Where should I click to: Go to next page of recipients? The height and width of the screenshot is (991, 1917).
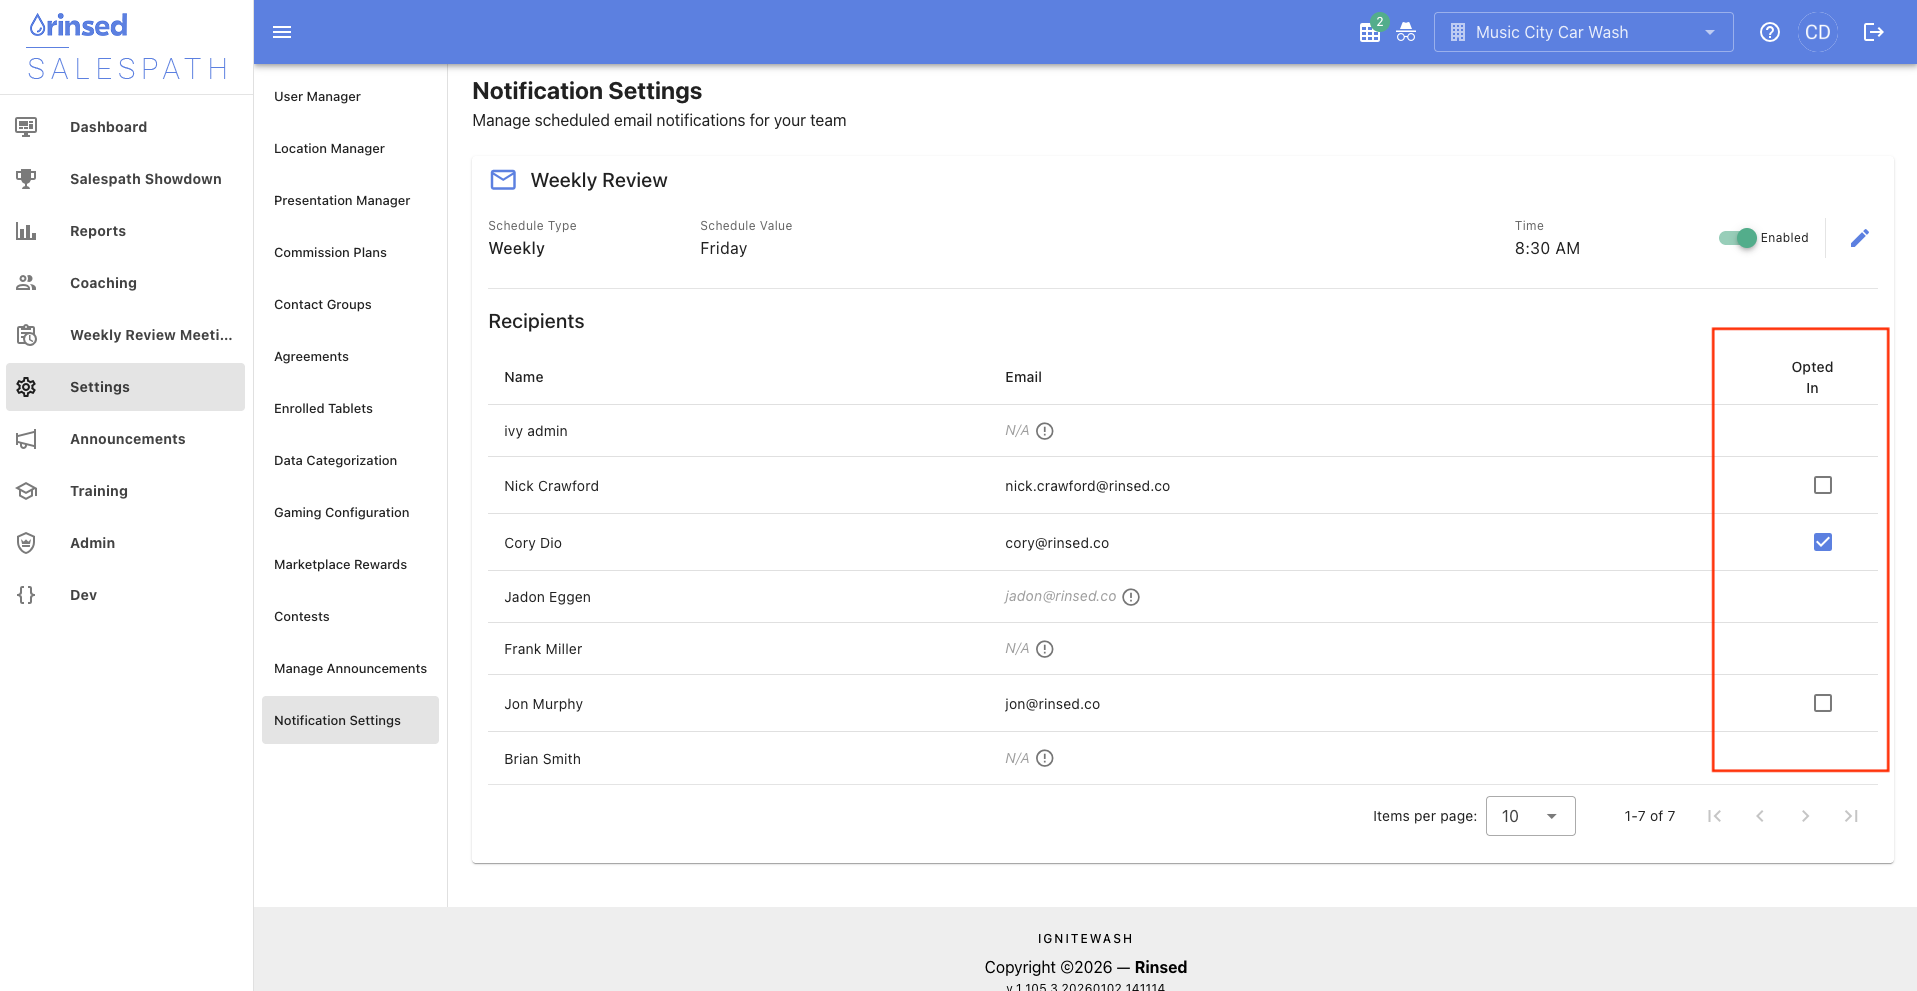click(x=1805, y=816)
